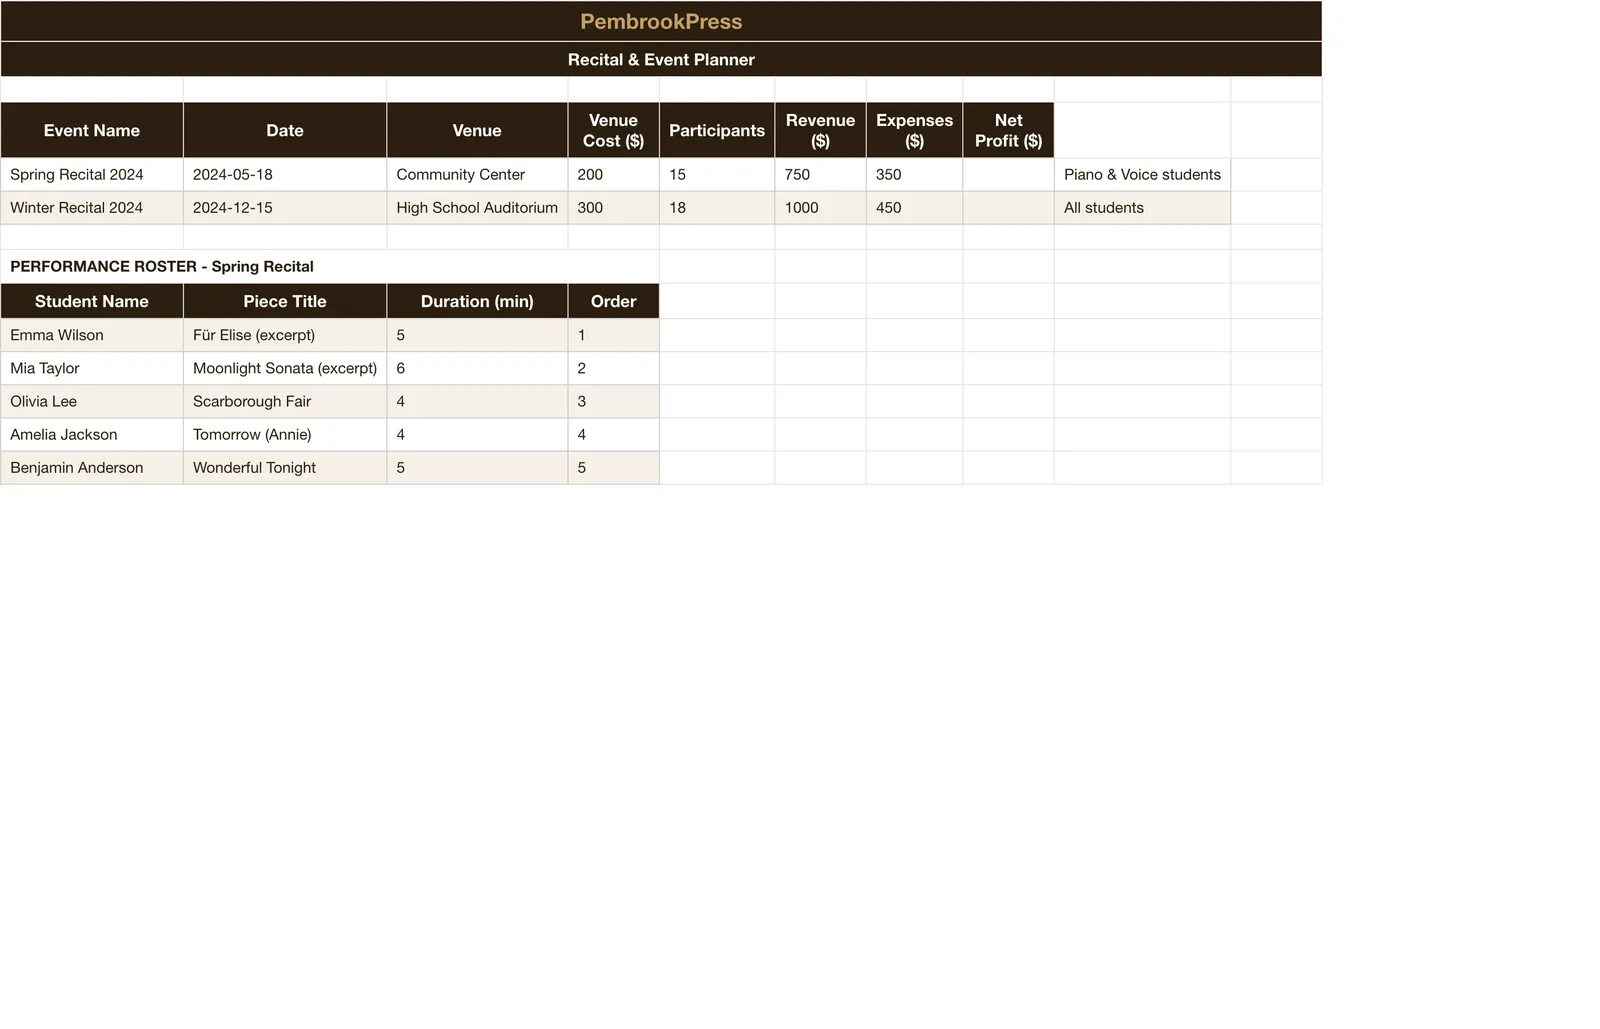Click the Scarborough Fair piece cell

pyautogui.click(x=285, y=401)
